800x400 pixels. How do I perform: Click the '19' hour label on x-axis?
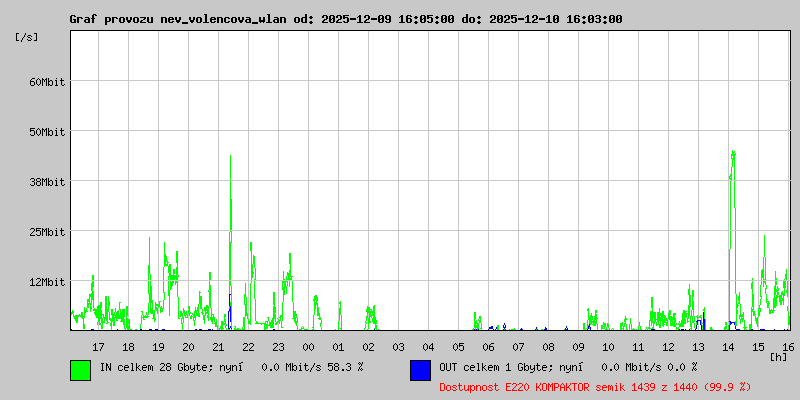click(159, 347)
